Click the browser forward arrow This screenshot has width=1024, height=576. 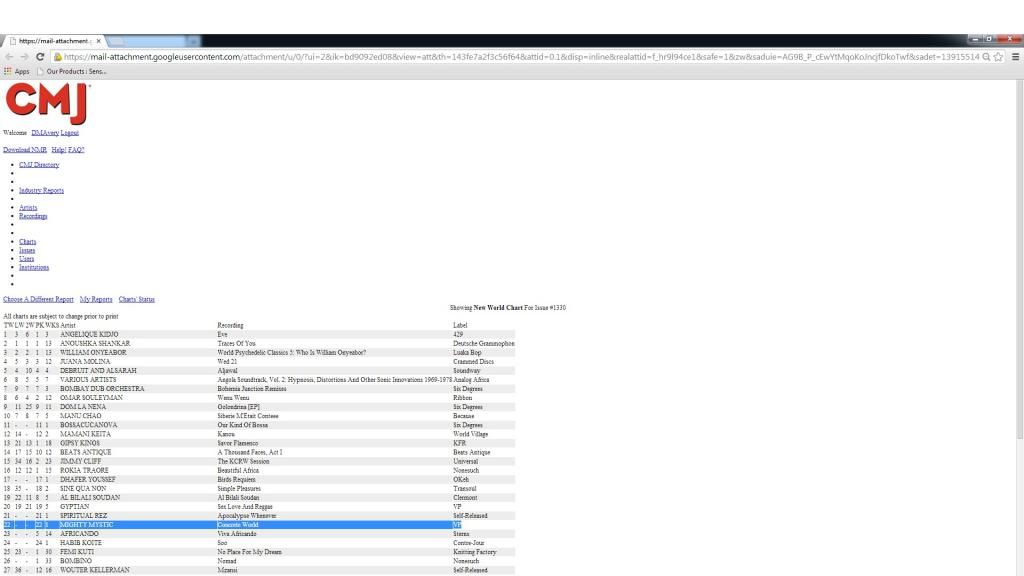click(x=24, y=57)
